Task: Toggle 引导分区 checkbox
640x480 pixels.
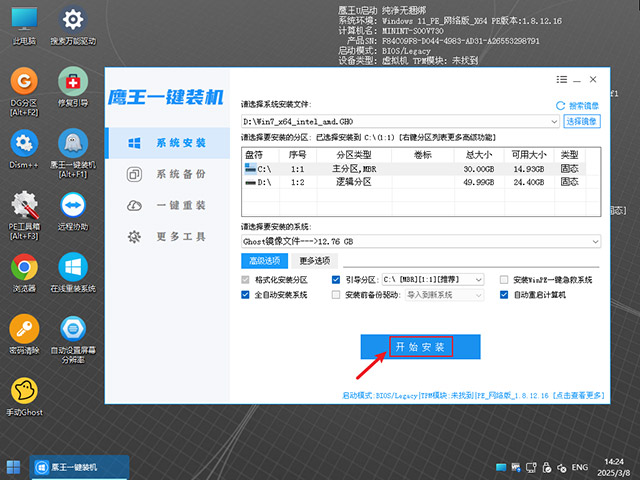Action: (x=336, y=280)
